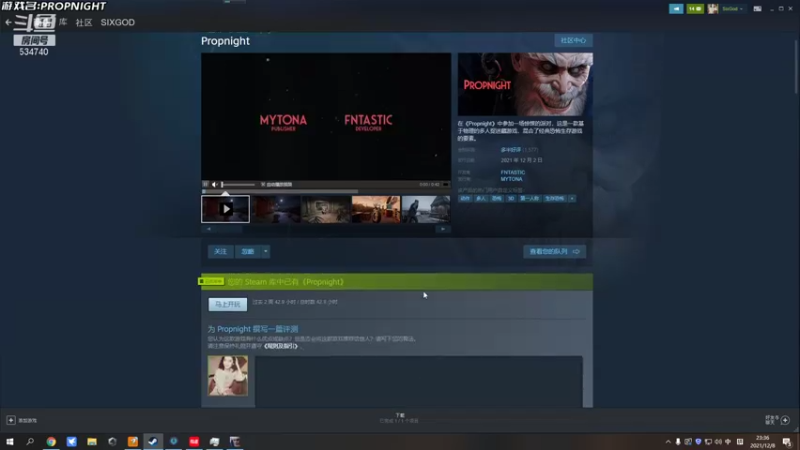Image resolution: width=800 pixels, height=450 pixels.
Task: Toggle the autoplay videos checkbox
Action: pos(263,184)
